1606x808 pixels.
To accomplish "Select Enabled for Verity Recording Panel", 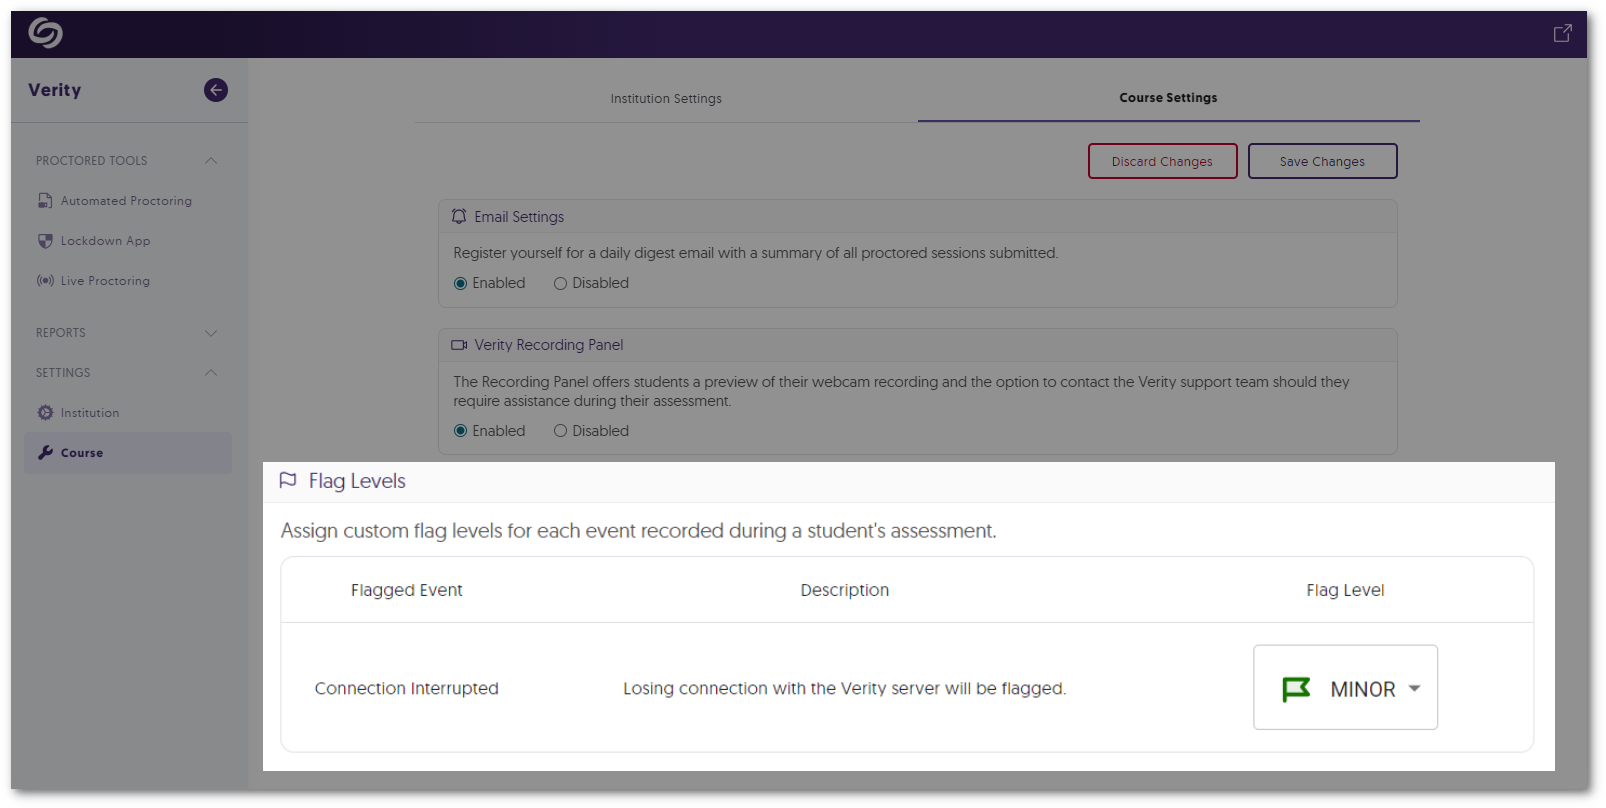I will pyautogui.click(x=461, y=431).
